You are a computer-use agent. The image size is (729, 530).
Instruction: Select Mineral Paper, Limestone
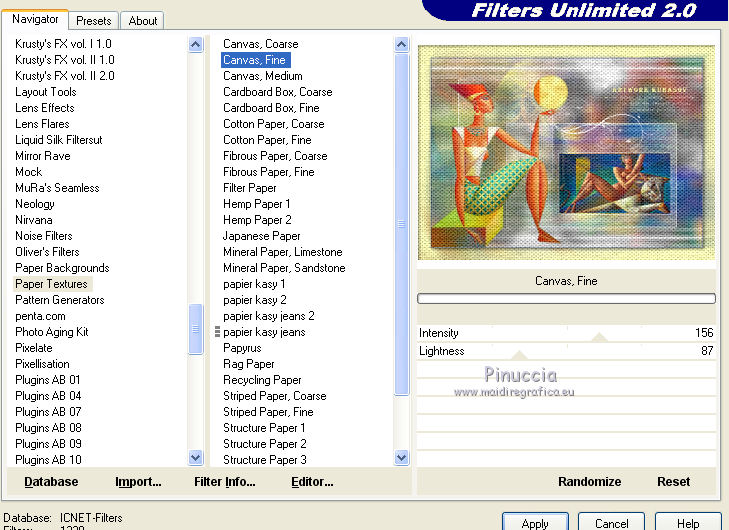282,252
